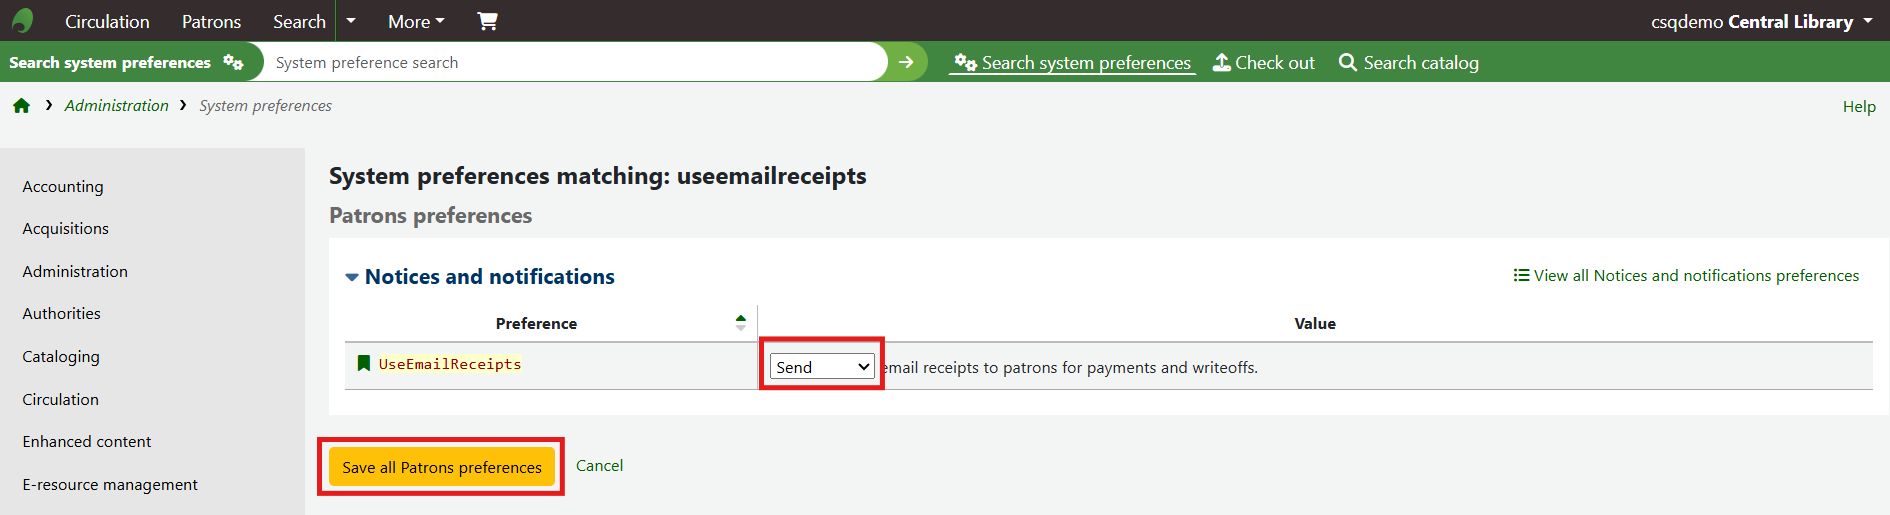The height and width of the screenshot is (515, 1890).
Task: Click Save all Patrons preferences
Action: click(x=441, y=467)
